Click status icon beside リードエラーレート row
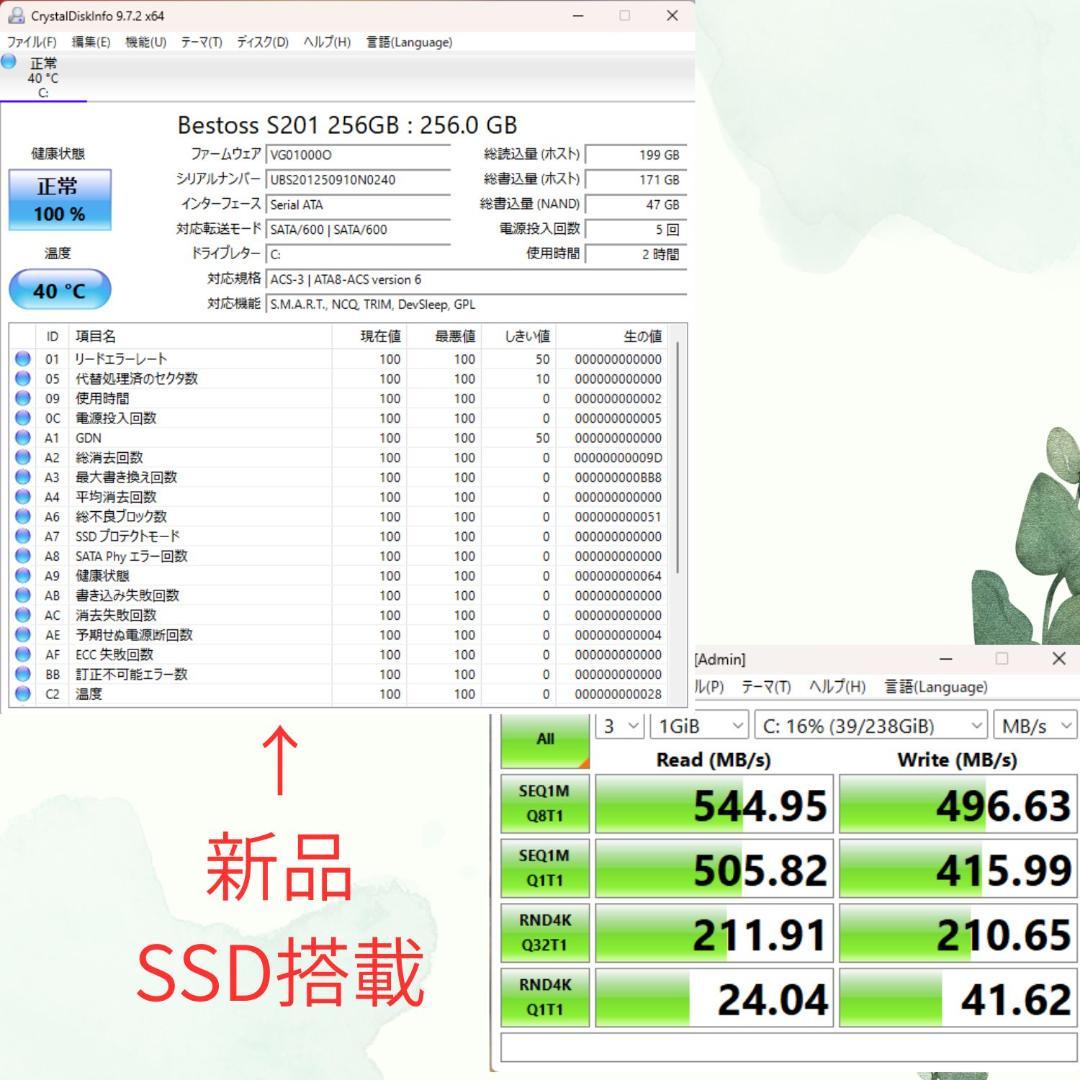This screenshot has width=1080, height=1080. pyautogui.click(x=22, y=359)
